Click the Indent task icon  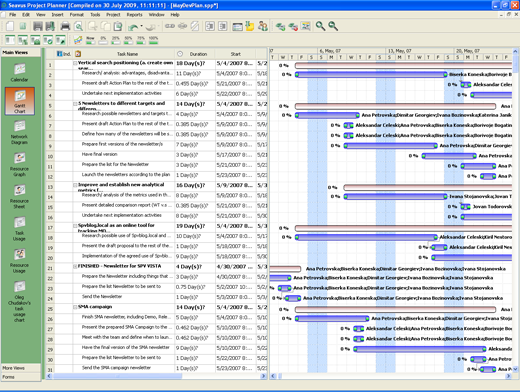coord(223,26)
